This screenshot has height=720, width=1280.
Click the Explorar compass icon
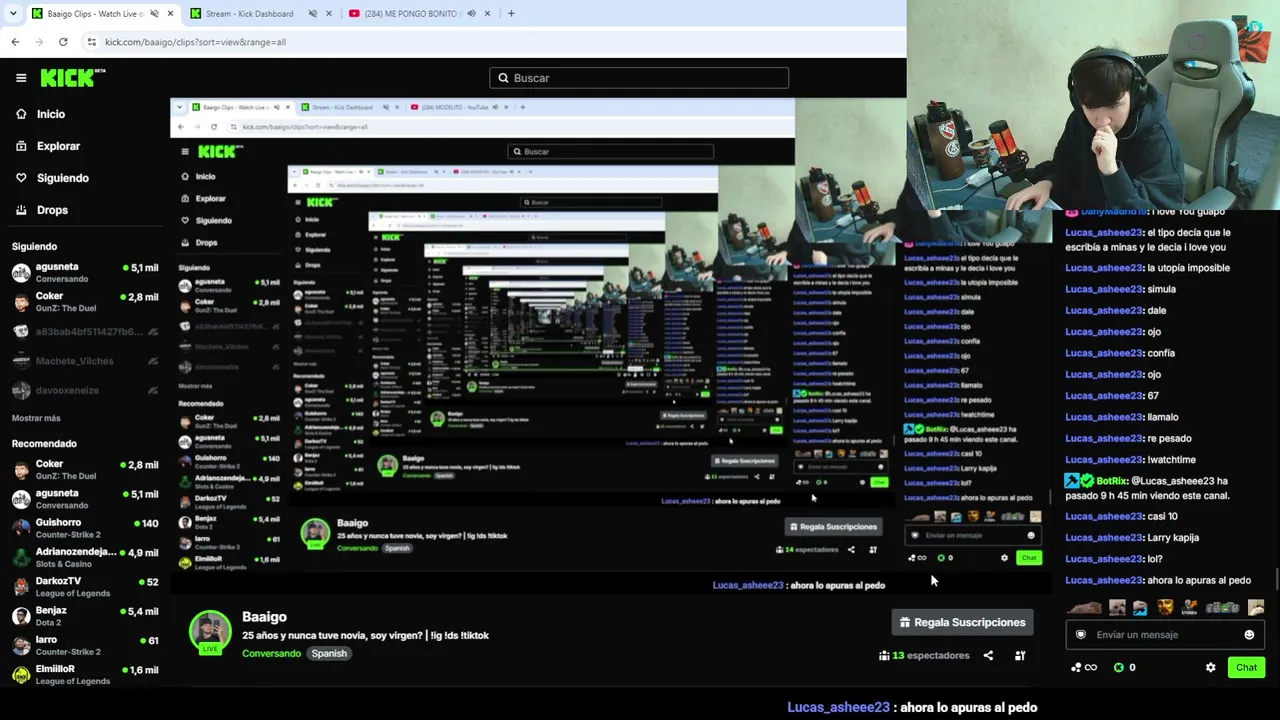pos(21,146)
